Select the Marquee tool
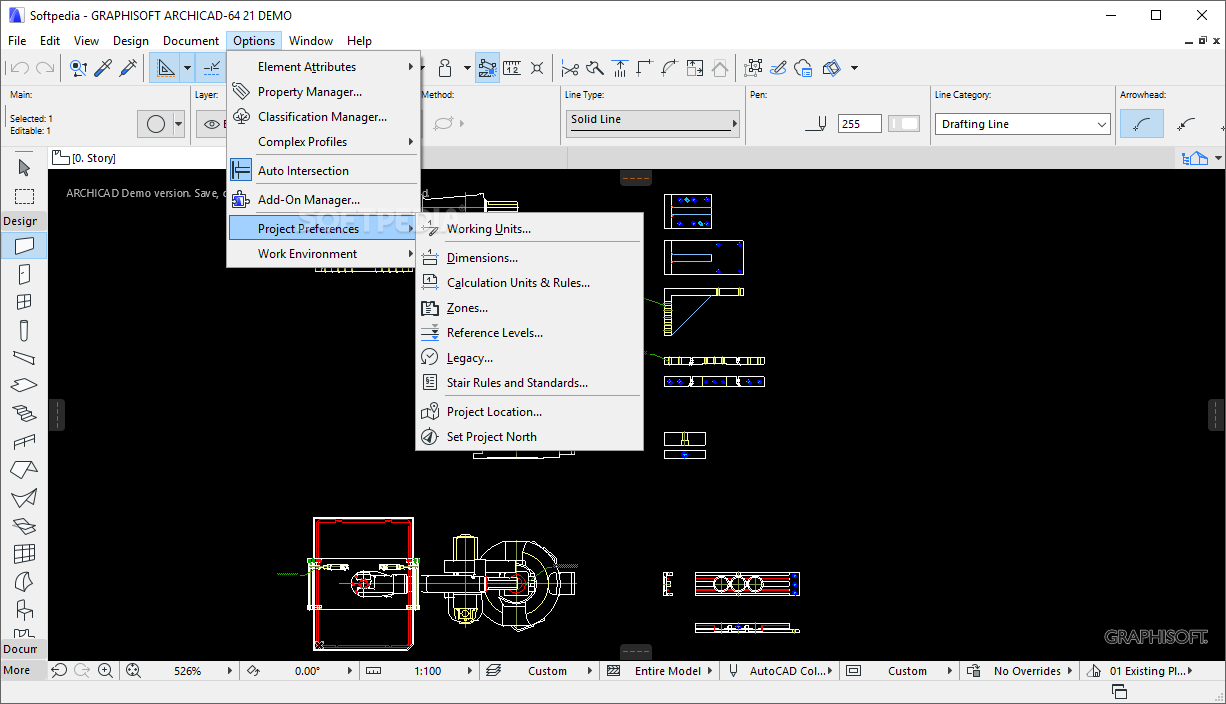 click(x=24, y=196)
